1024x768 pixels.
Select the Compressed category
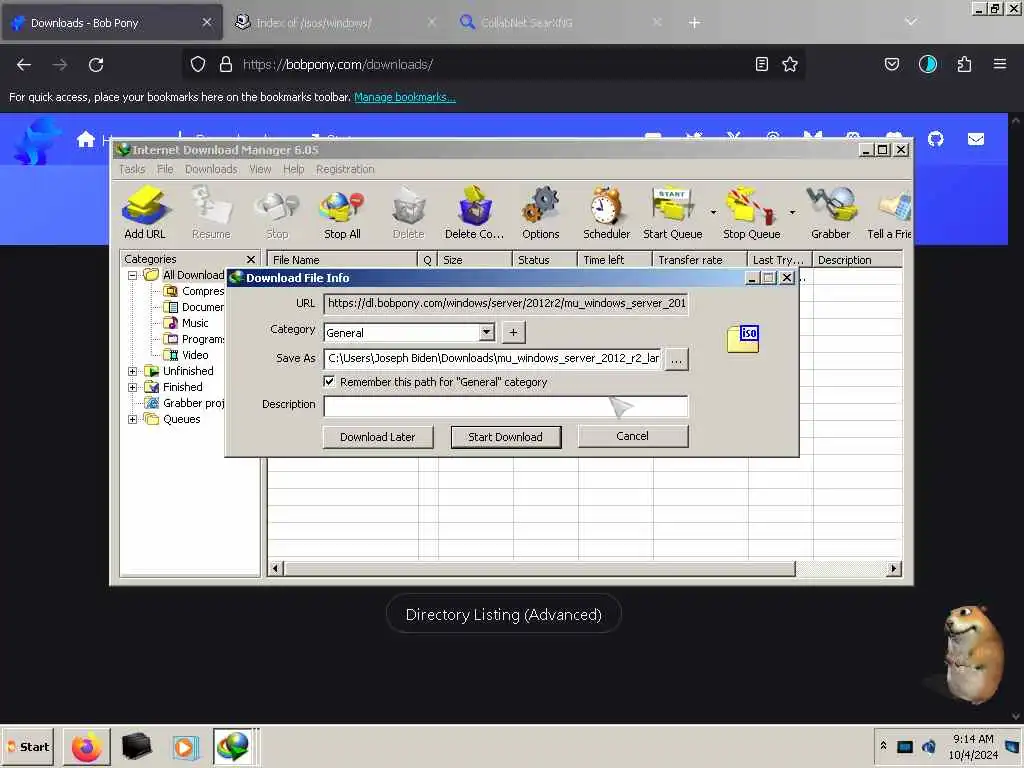194,291
